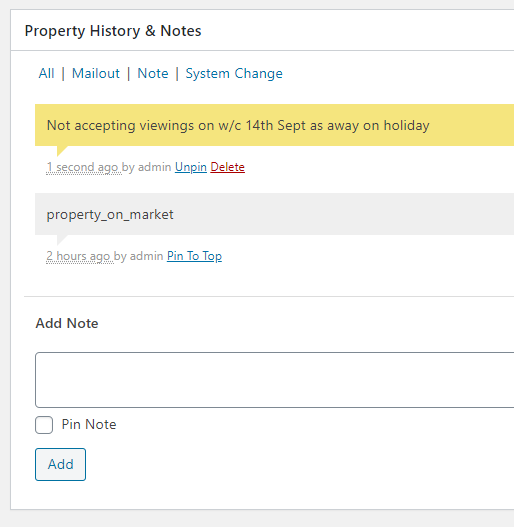Click 'by admin' text under pinned note
The image size is (514, 527).
coord(147,167)
